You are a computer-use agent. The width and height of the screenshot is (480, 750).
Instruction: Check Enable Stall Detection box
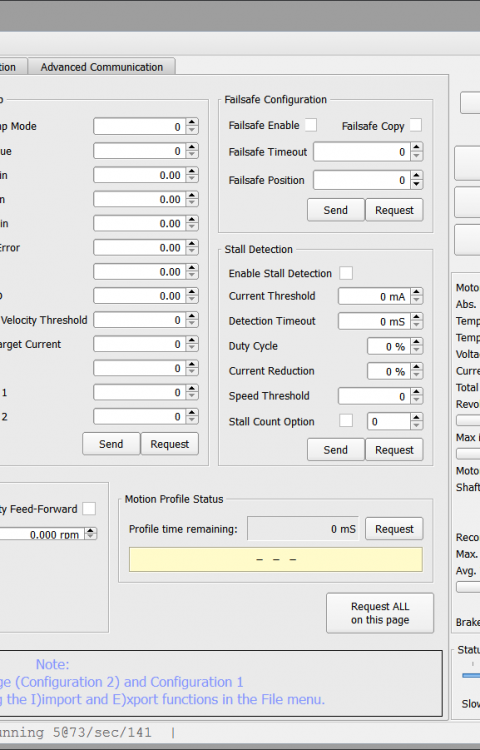(346, 273)
